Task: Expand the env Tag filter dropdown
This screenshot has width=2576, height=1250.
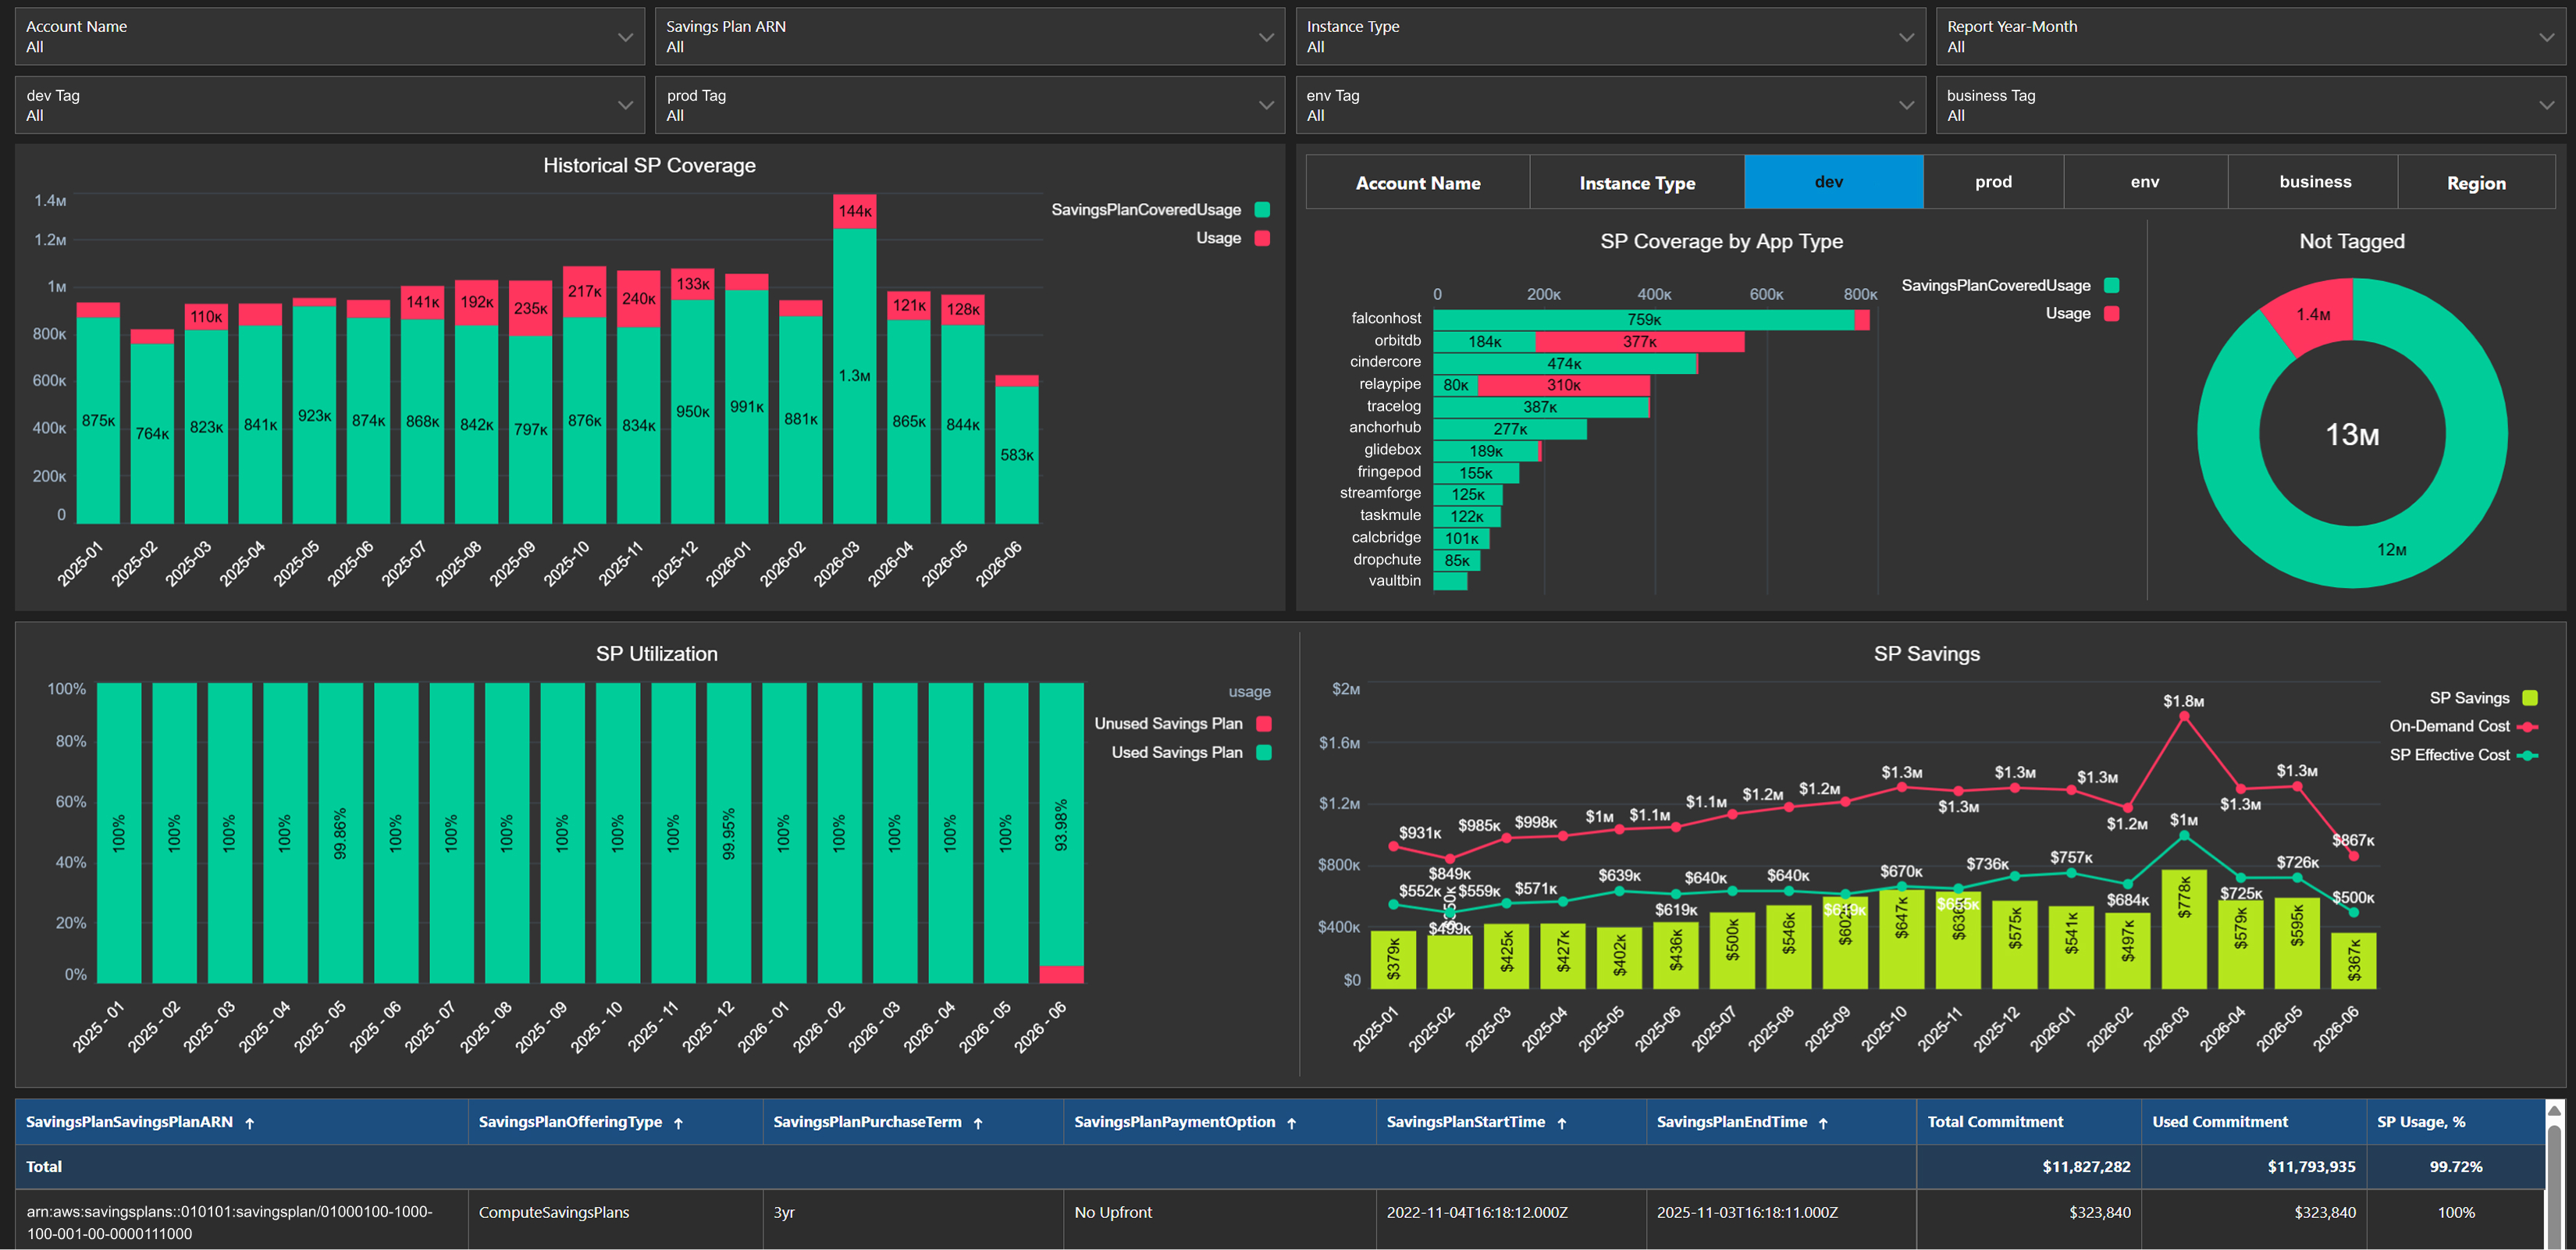Action: click(x=1610, y=105)
